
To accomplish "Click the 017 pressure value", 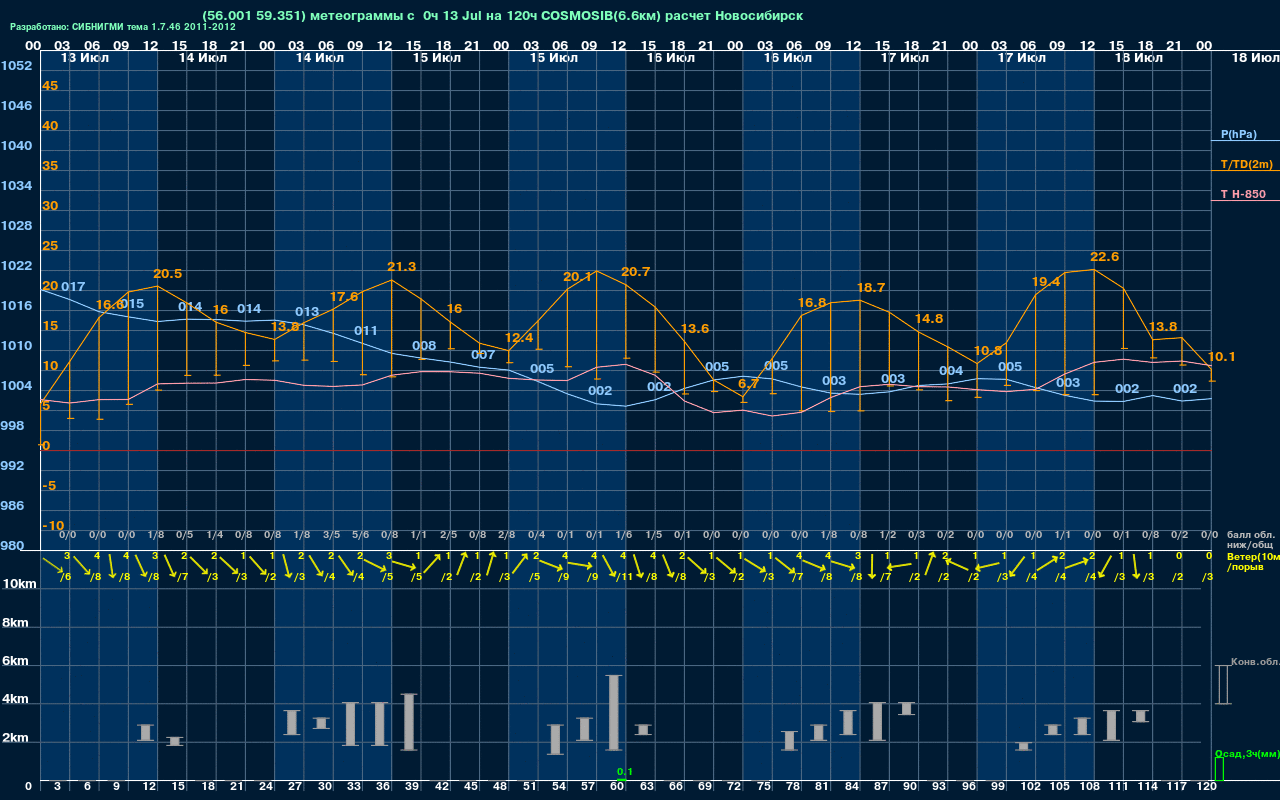I will click(x=73, y=287).
